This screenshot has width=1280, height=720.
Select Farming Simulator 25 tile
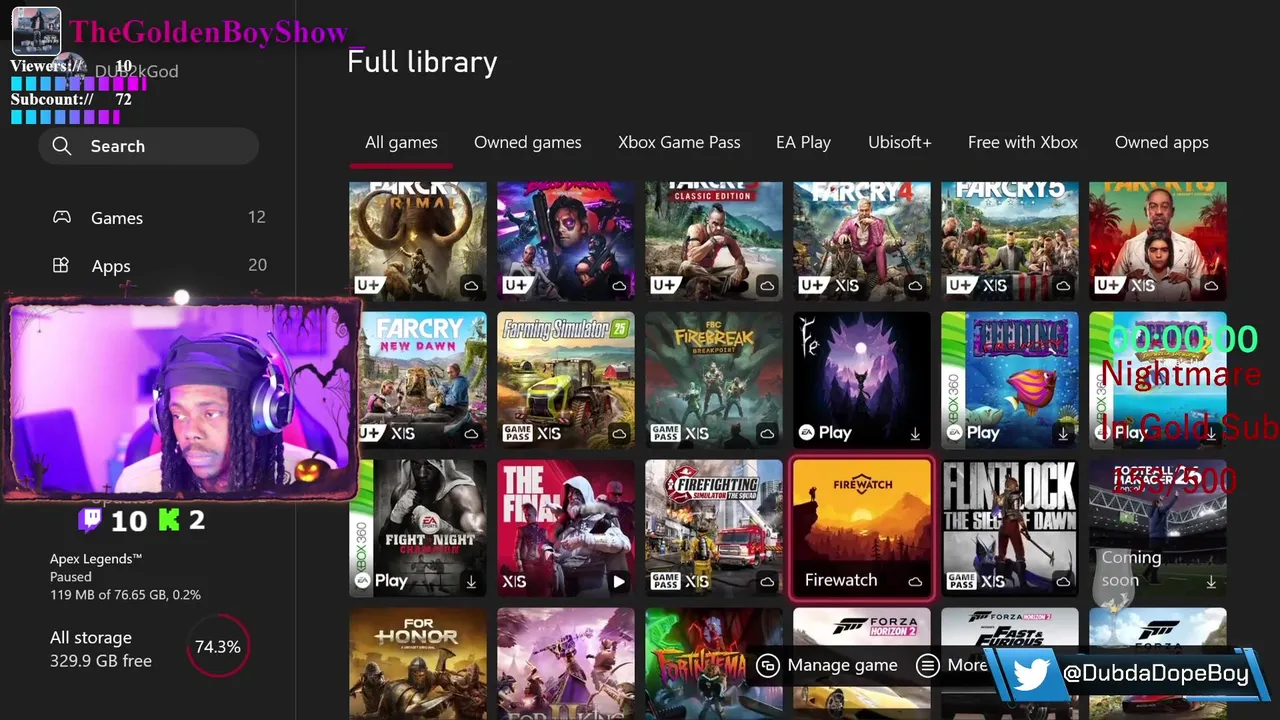566,380
